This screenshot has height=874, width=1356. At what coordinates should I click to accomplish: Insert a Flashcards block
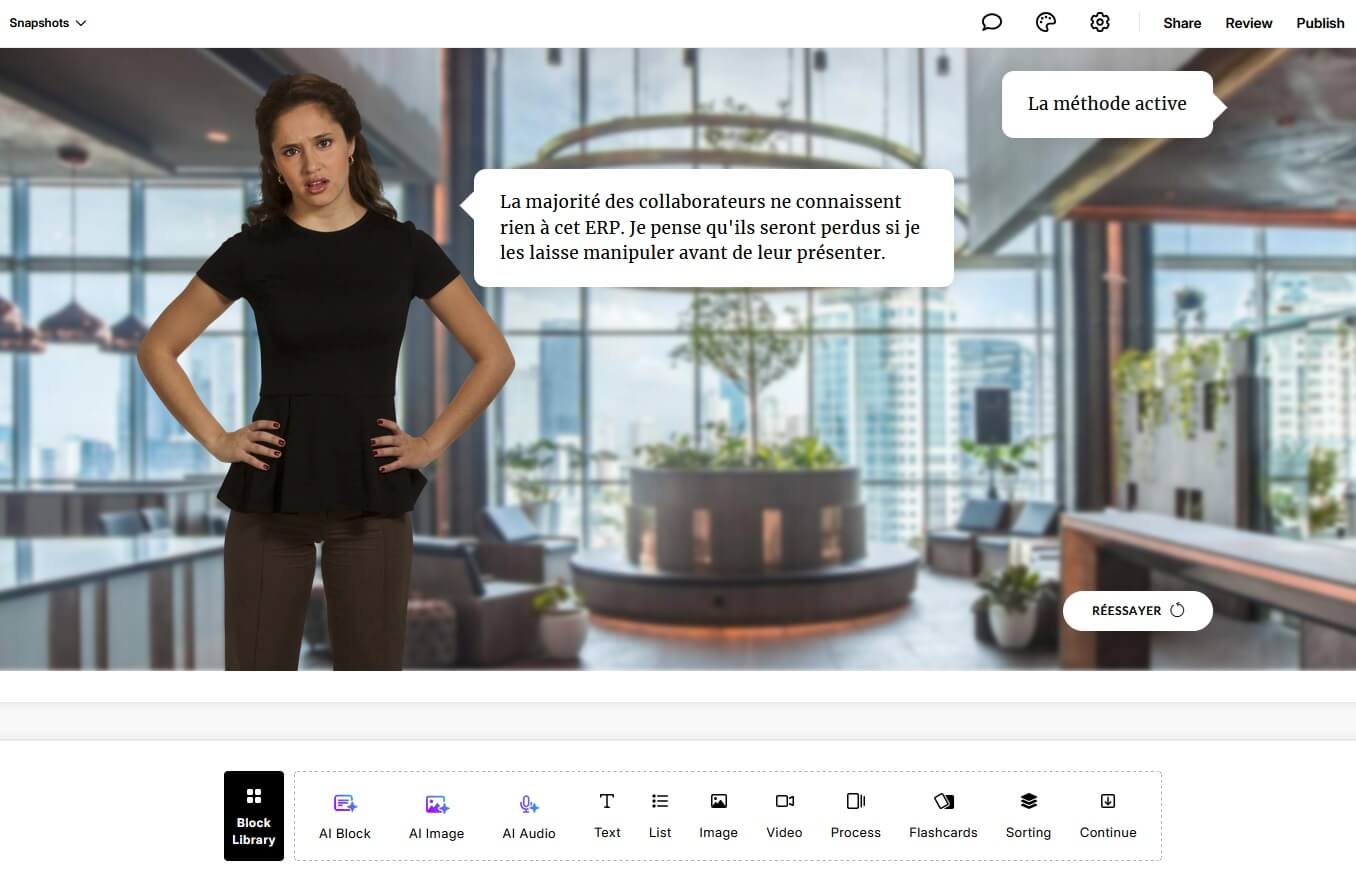coord(943,816)
